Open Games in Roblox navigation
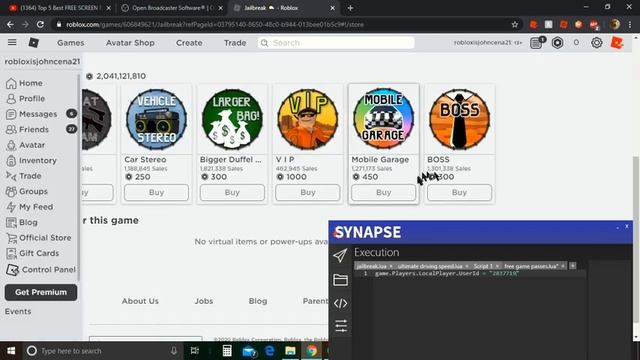640x360 pixels. (71, 43)
